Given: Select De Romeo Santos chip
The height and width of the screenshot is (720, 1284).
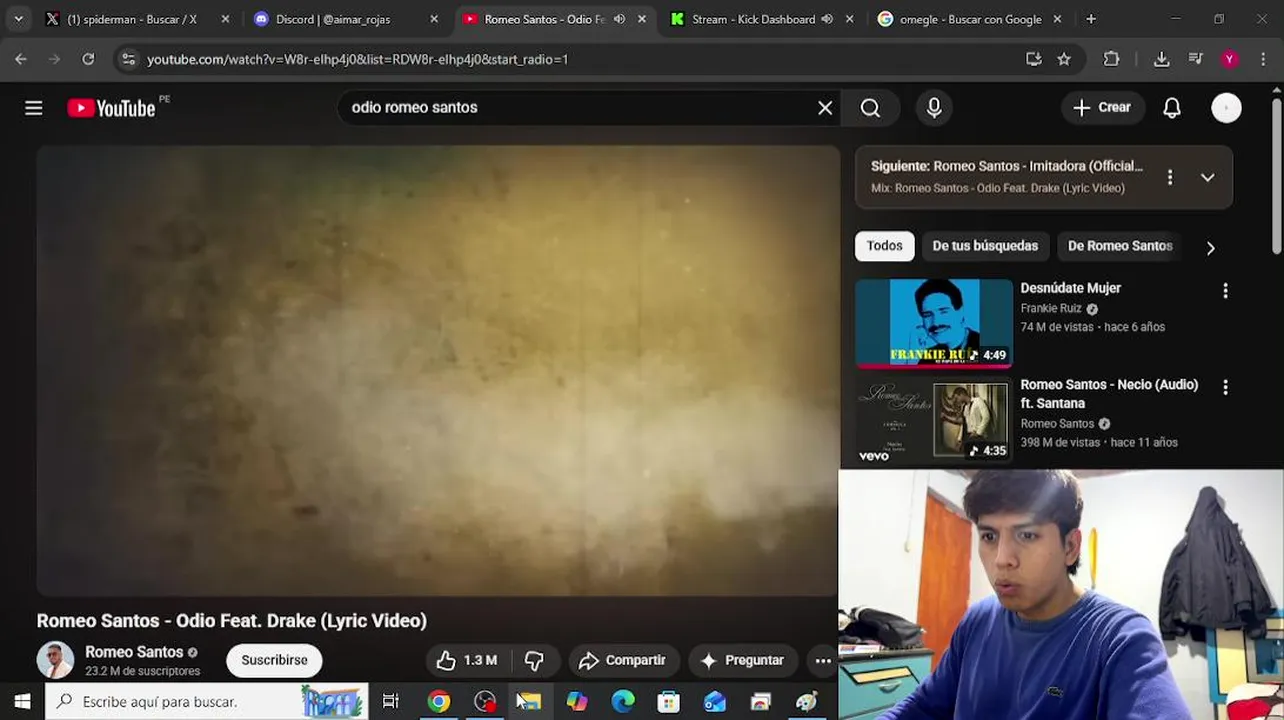Looking at the screenshot, I should tap(1120, 246).
